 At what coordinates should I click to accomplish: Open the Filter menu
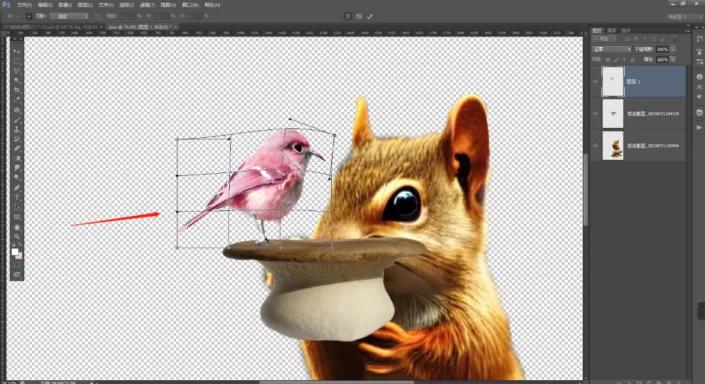click(x=147, y=5)
